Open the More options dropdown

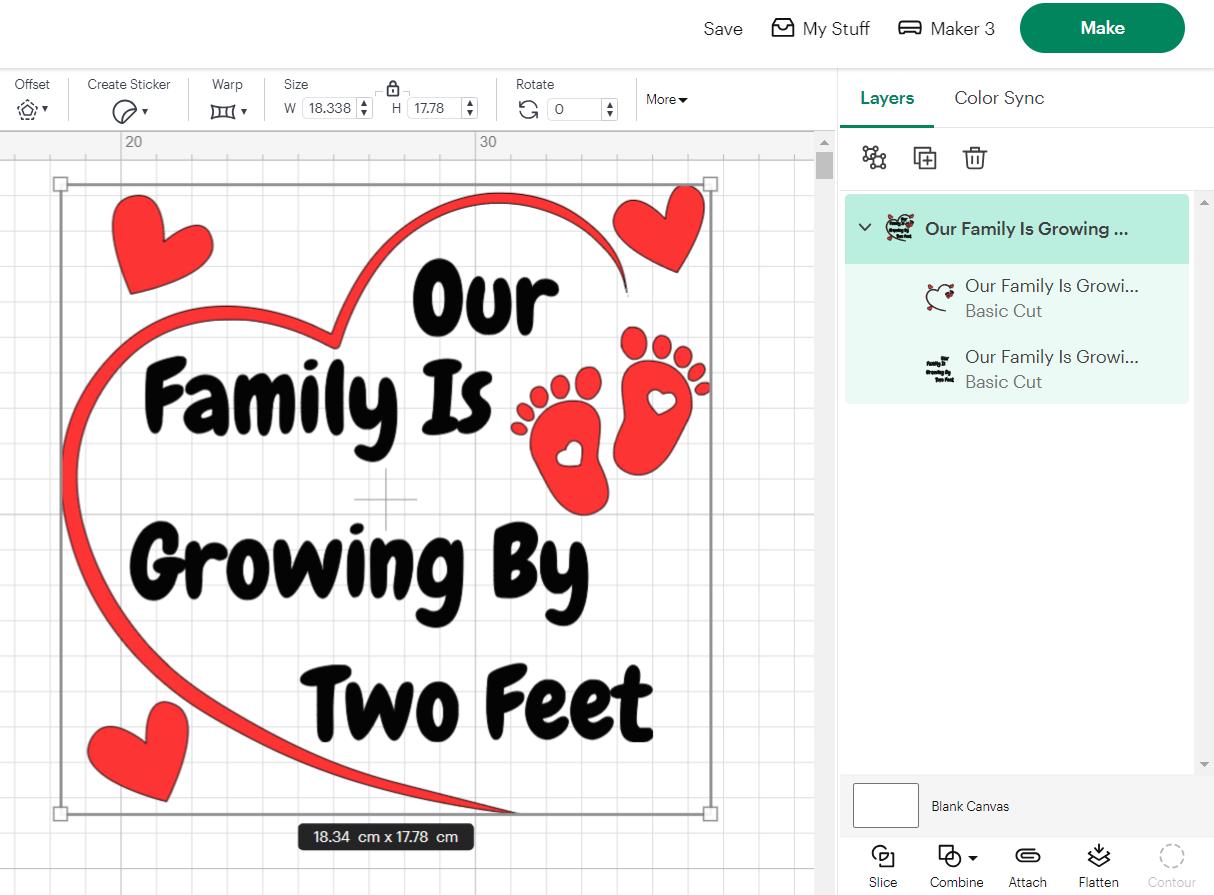point(665,99)
